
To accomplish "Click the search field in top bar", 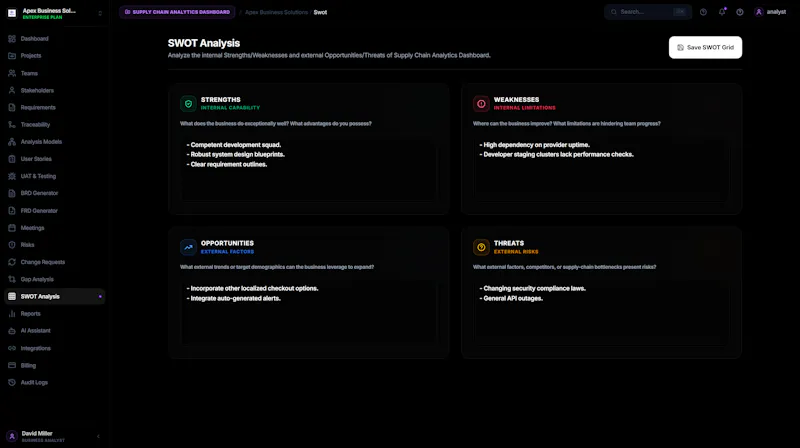I will (x=648, y=12).
